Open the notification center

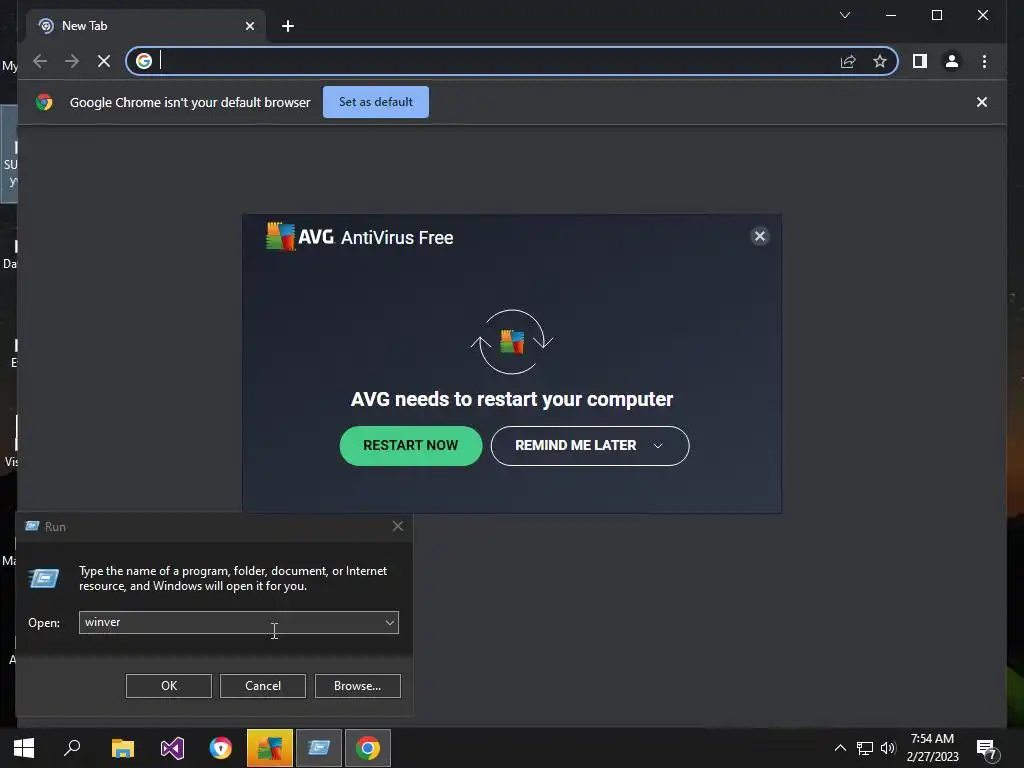[x=987, y=748]
